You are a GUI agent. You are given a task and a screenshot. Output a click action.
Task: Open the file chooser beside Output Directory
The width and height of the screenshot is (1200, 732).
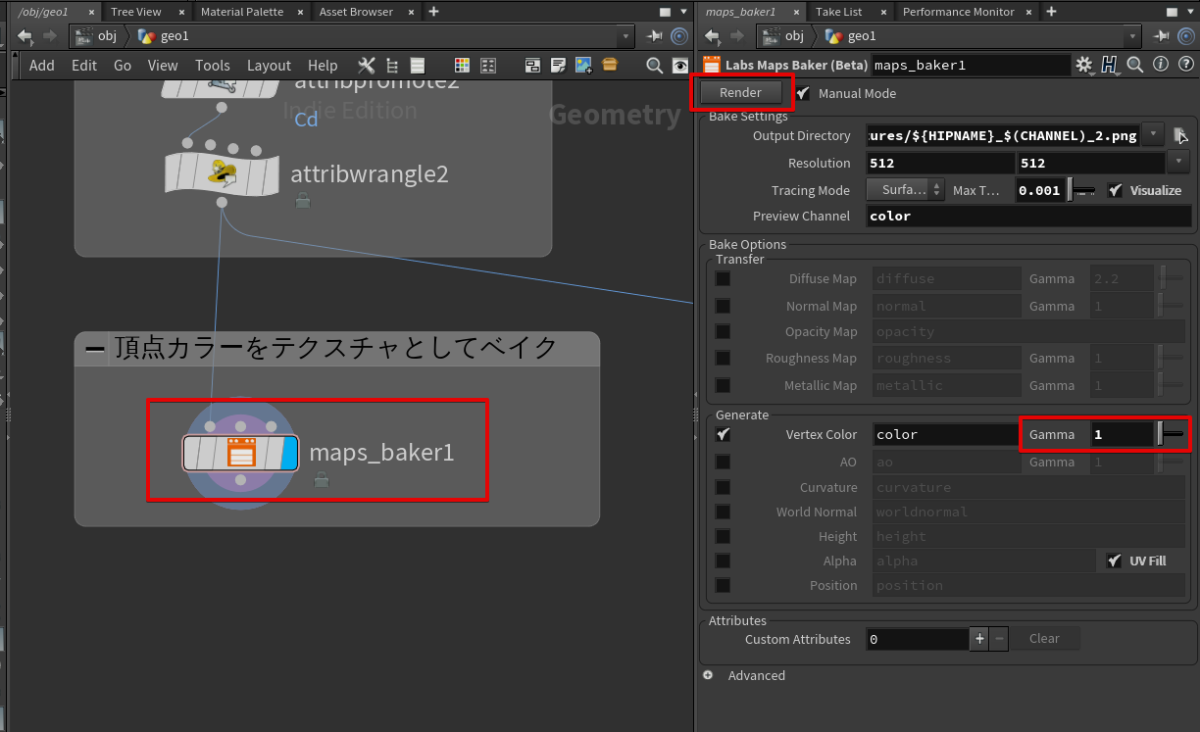point(1181,136)
